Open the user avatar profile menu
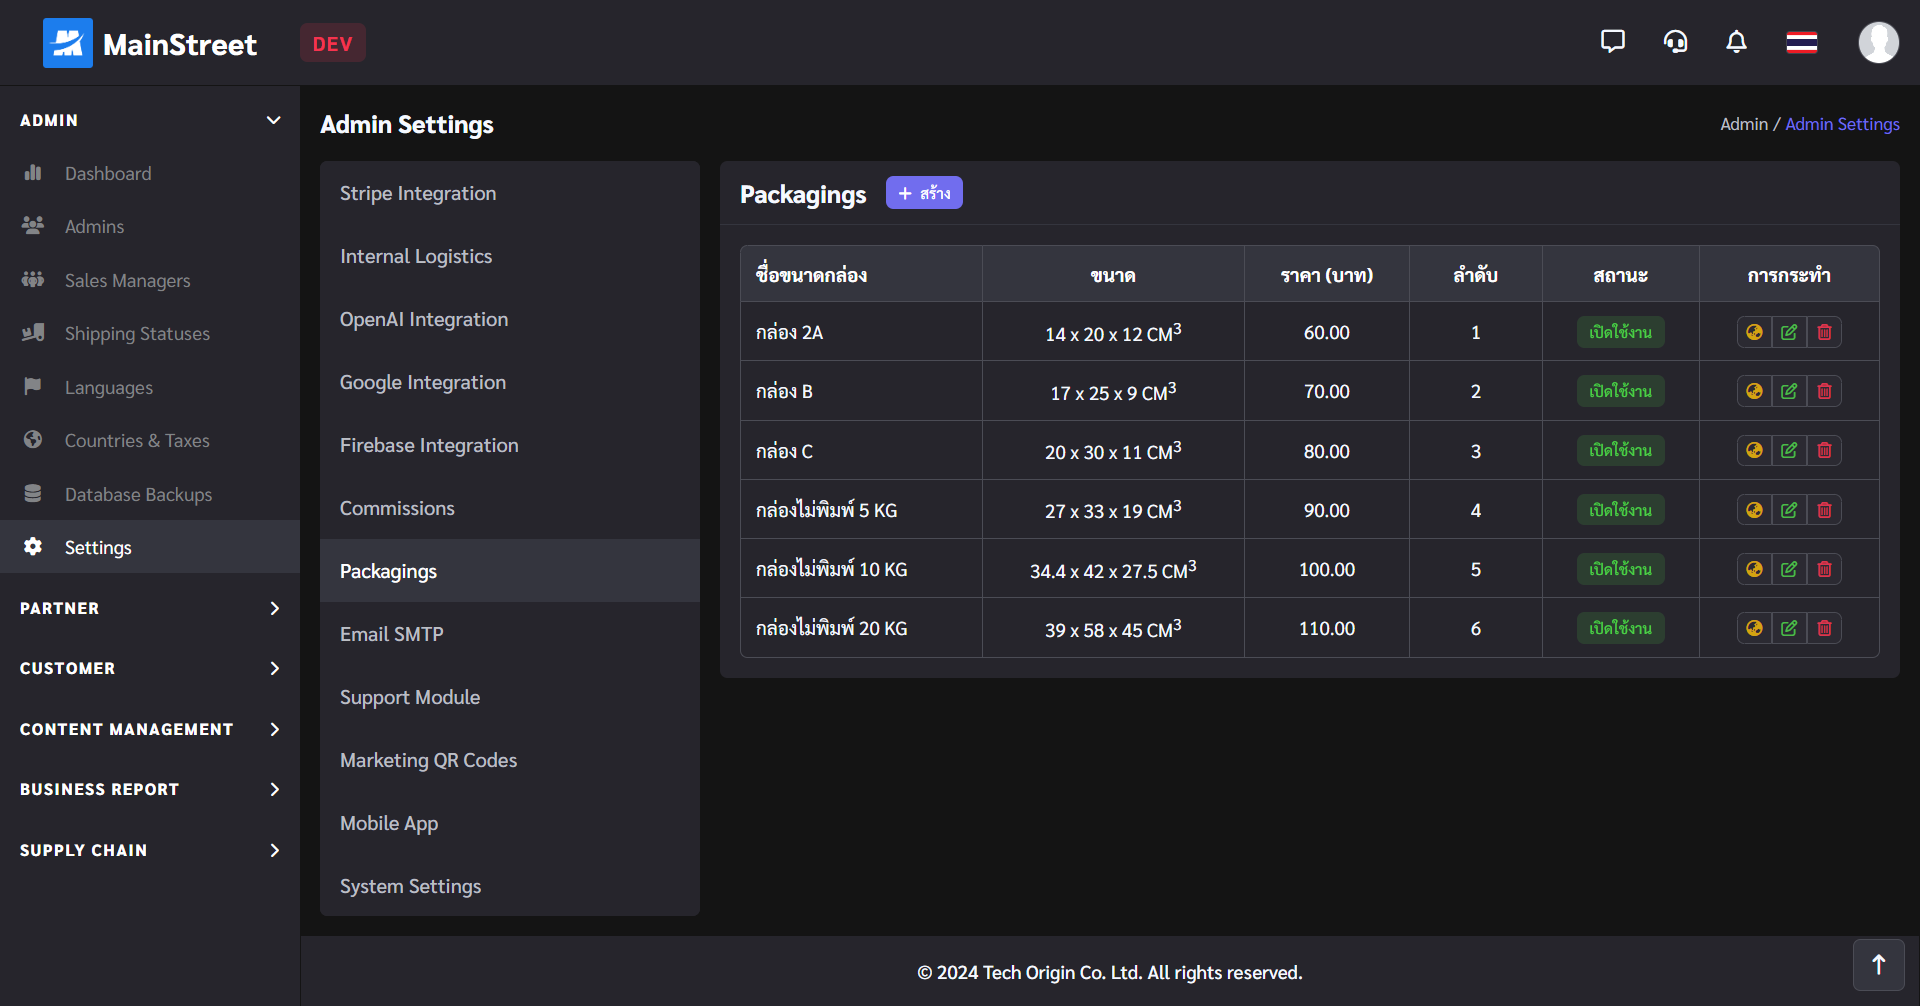The height and width of the screenshot is (1006, 1920). (1878, 42)
